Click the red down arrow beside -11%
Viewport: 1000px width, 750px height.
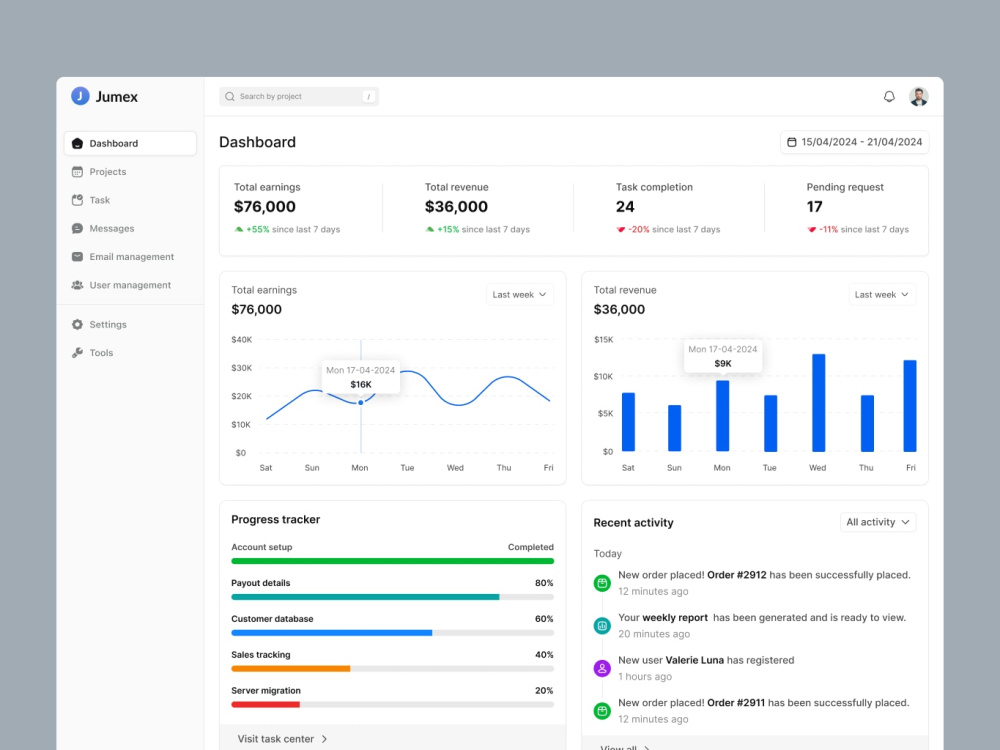[x=811, y=230]
